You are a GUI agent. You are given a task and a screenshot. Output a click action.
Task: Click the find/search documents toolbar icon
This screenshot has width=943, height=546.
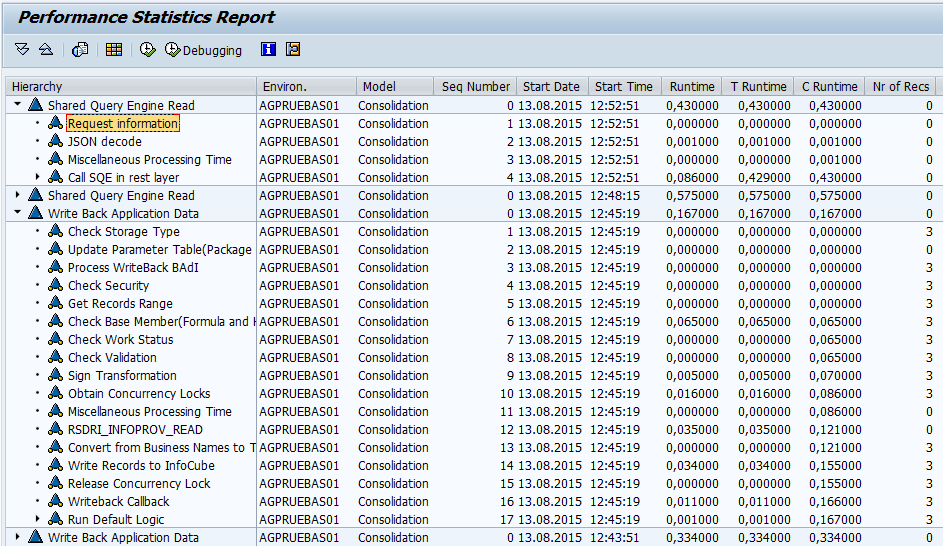pos(81,49)
